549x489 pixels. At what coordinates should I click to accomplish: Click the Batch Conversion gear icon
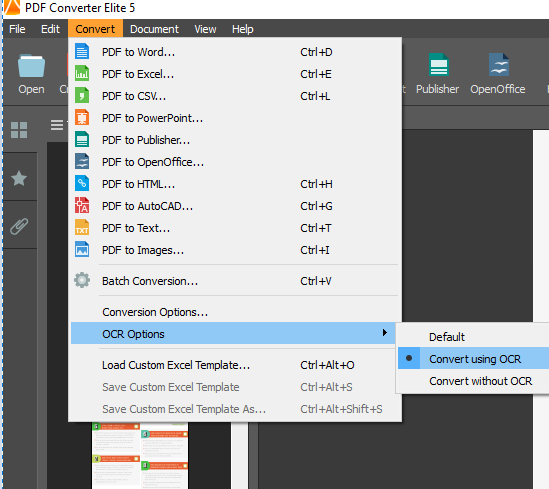point(82,280)
